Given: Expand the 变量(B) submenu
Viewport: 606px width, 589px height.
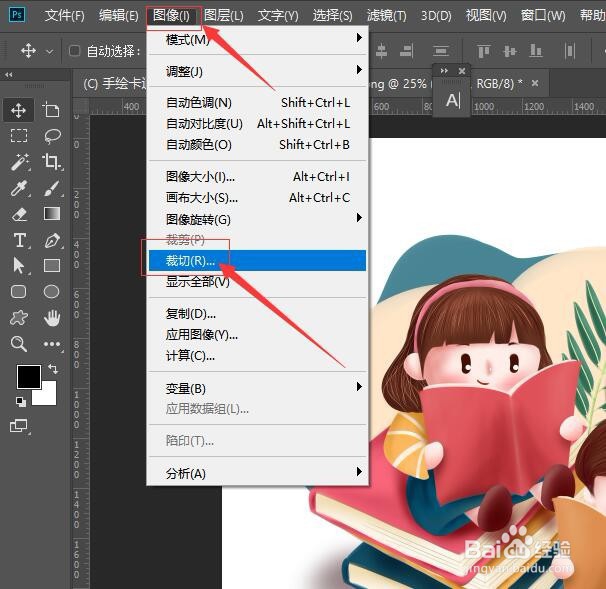Looking at the screenshot, I should pos(257,388).
